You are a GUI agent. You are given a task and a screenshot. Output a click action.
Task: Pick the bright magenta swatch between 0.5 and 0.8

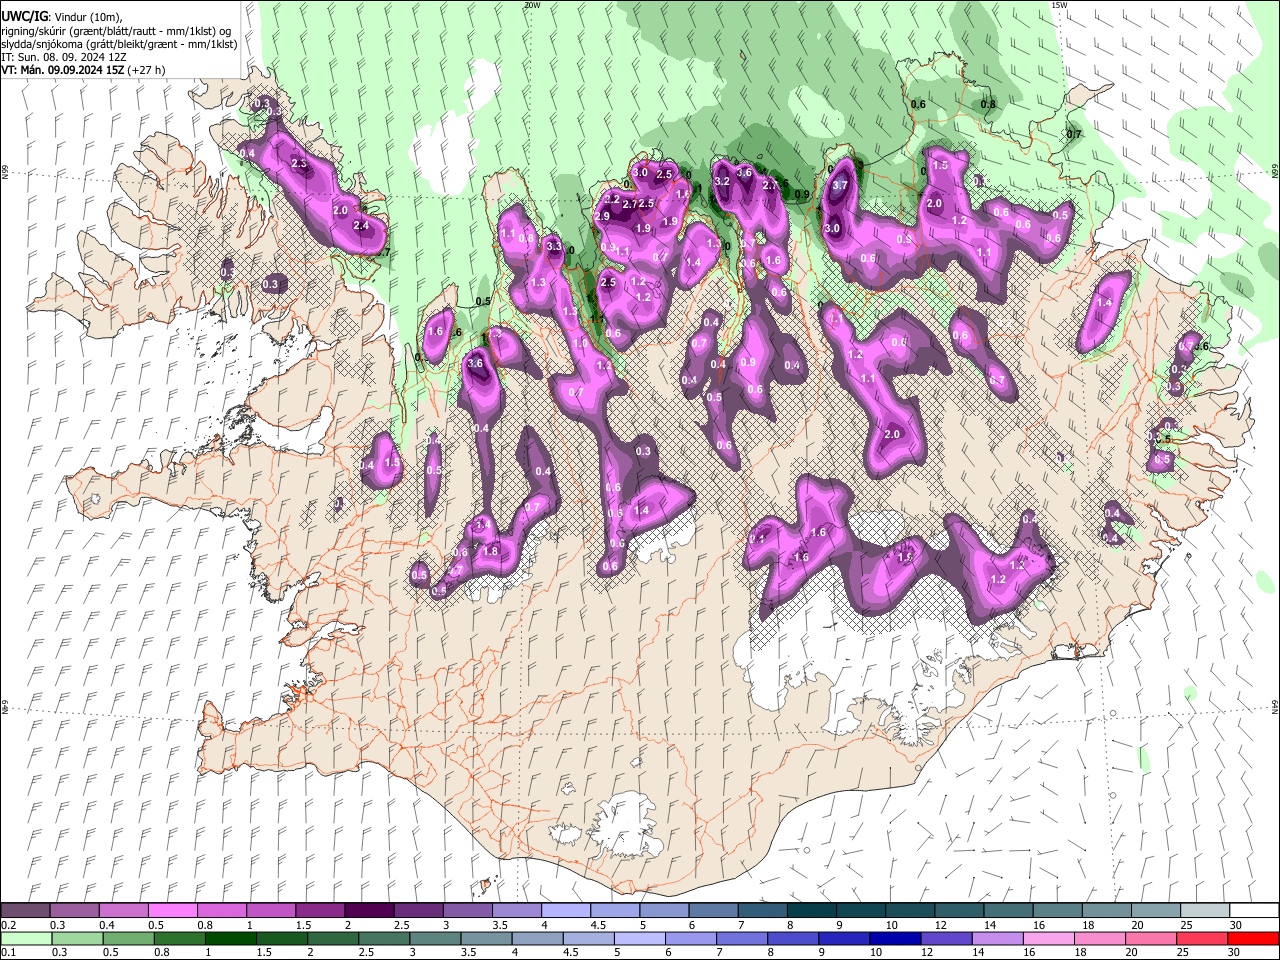click(x=172, y=911)
